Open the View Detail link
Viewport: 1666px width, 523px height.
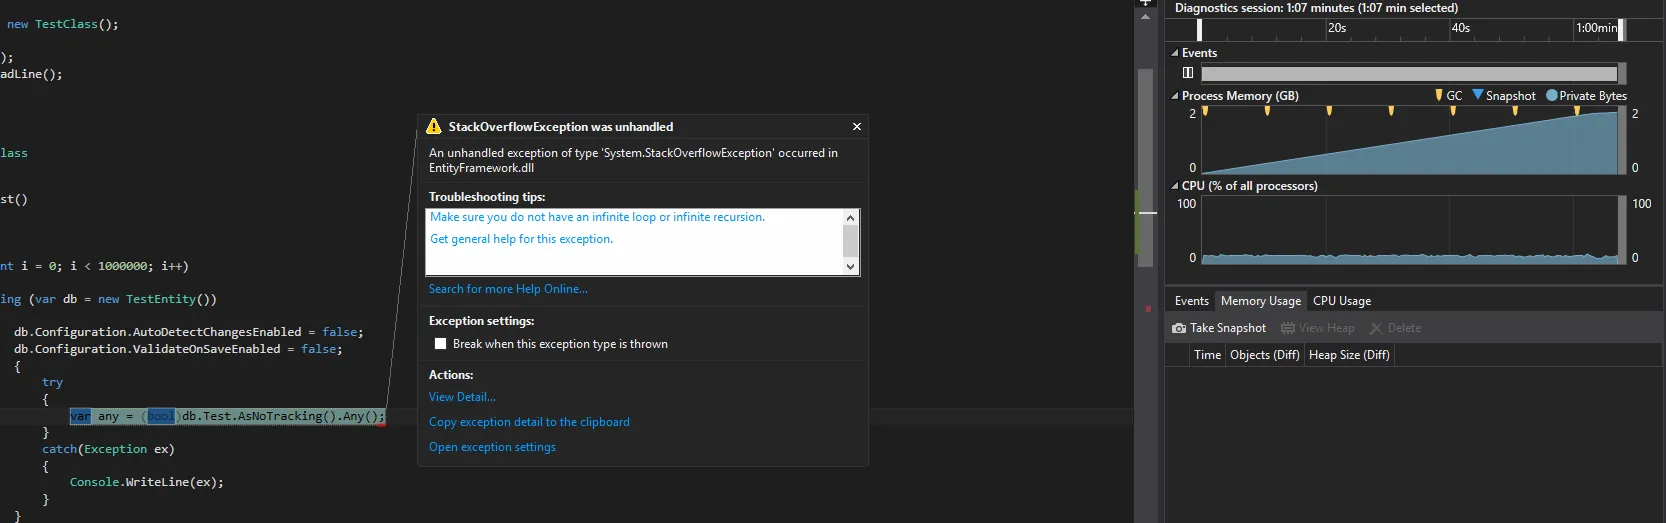pos(462,397)
